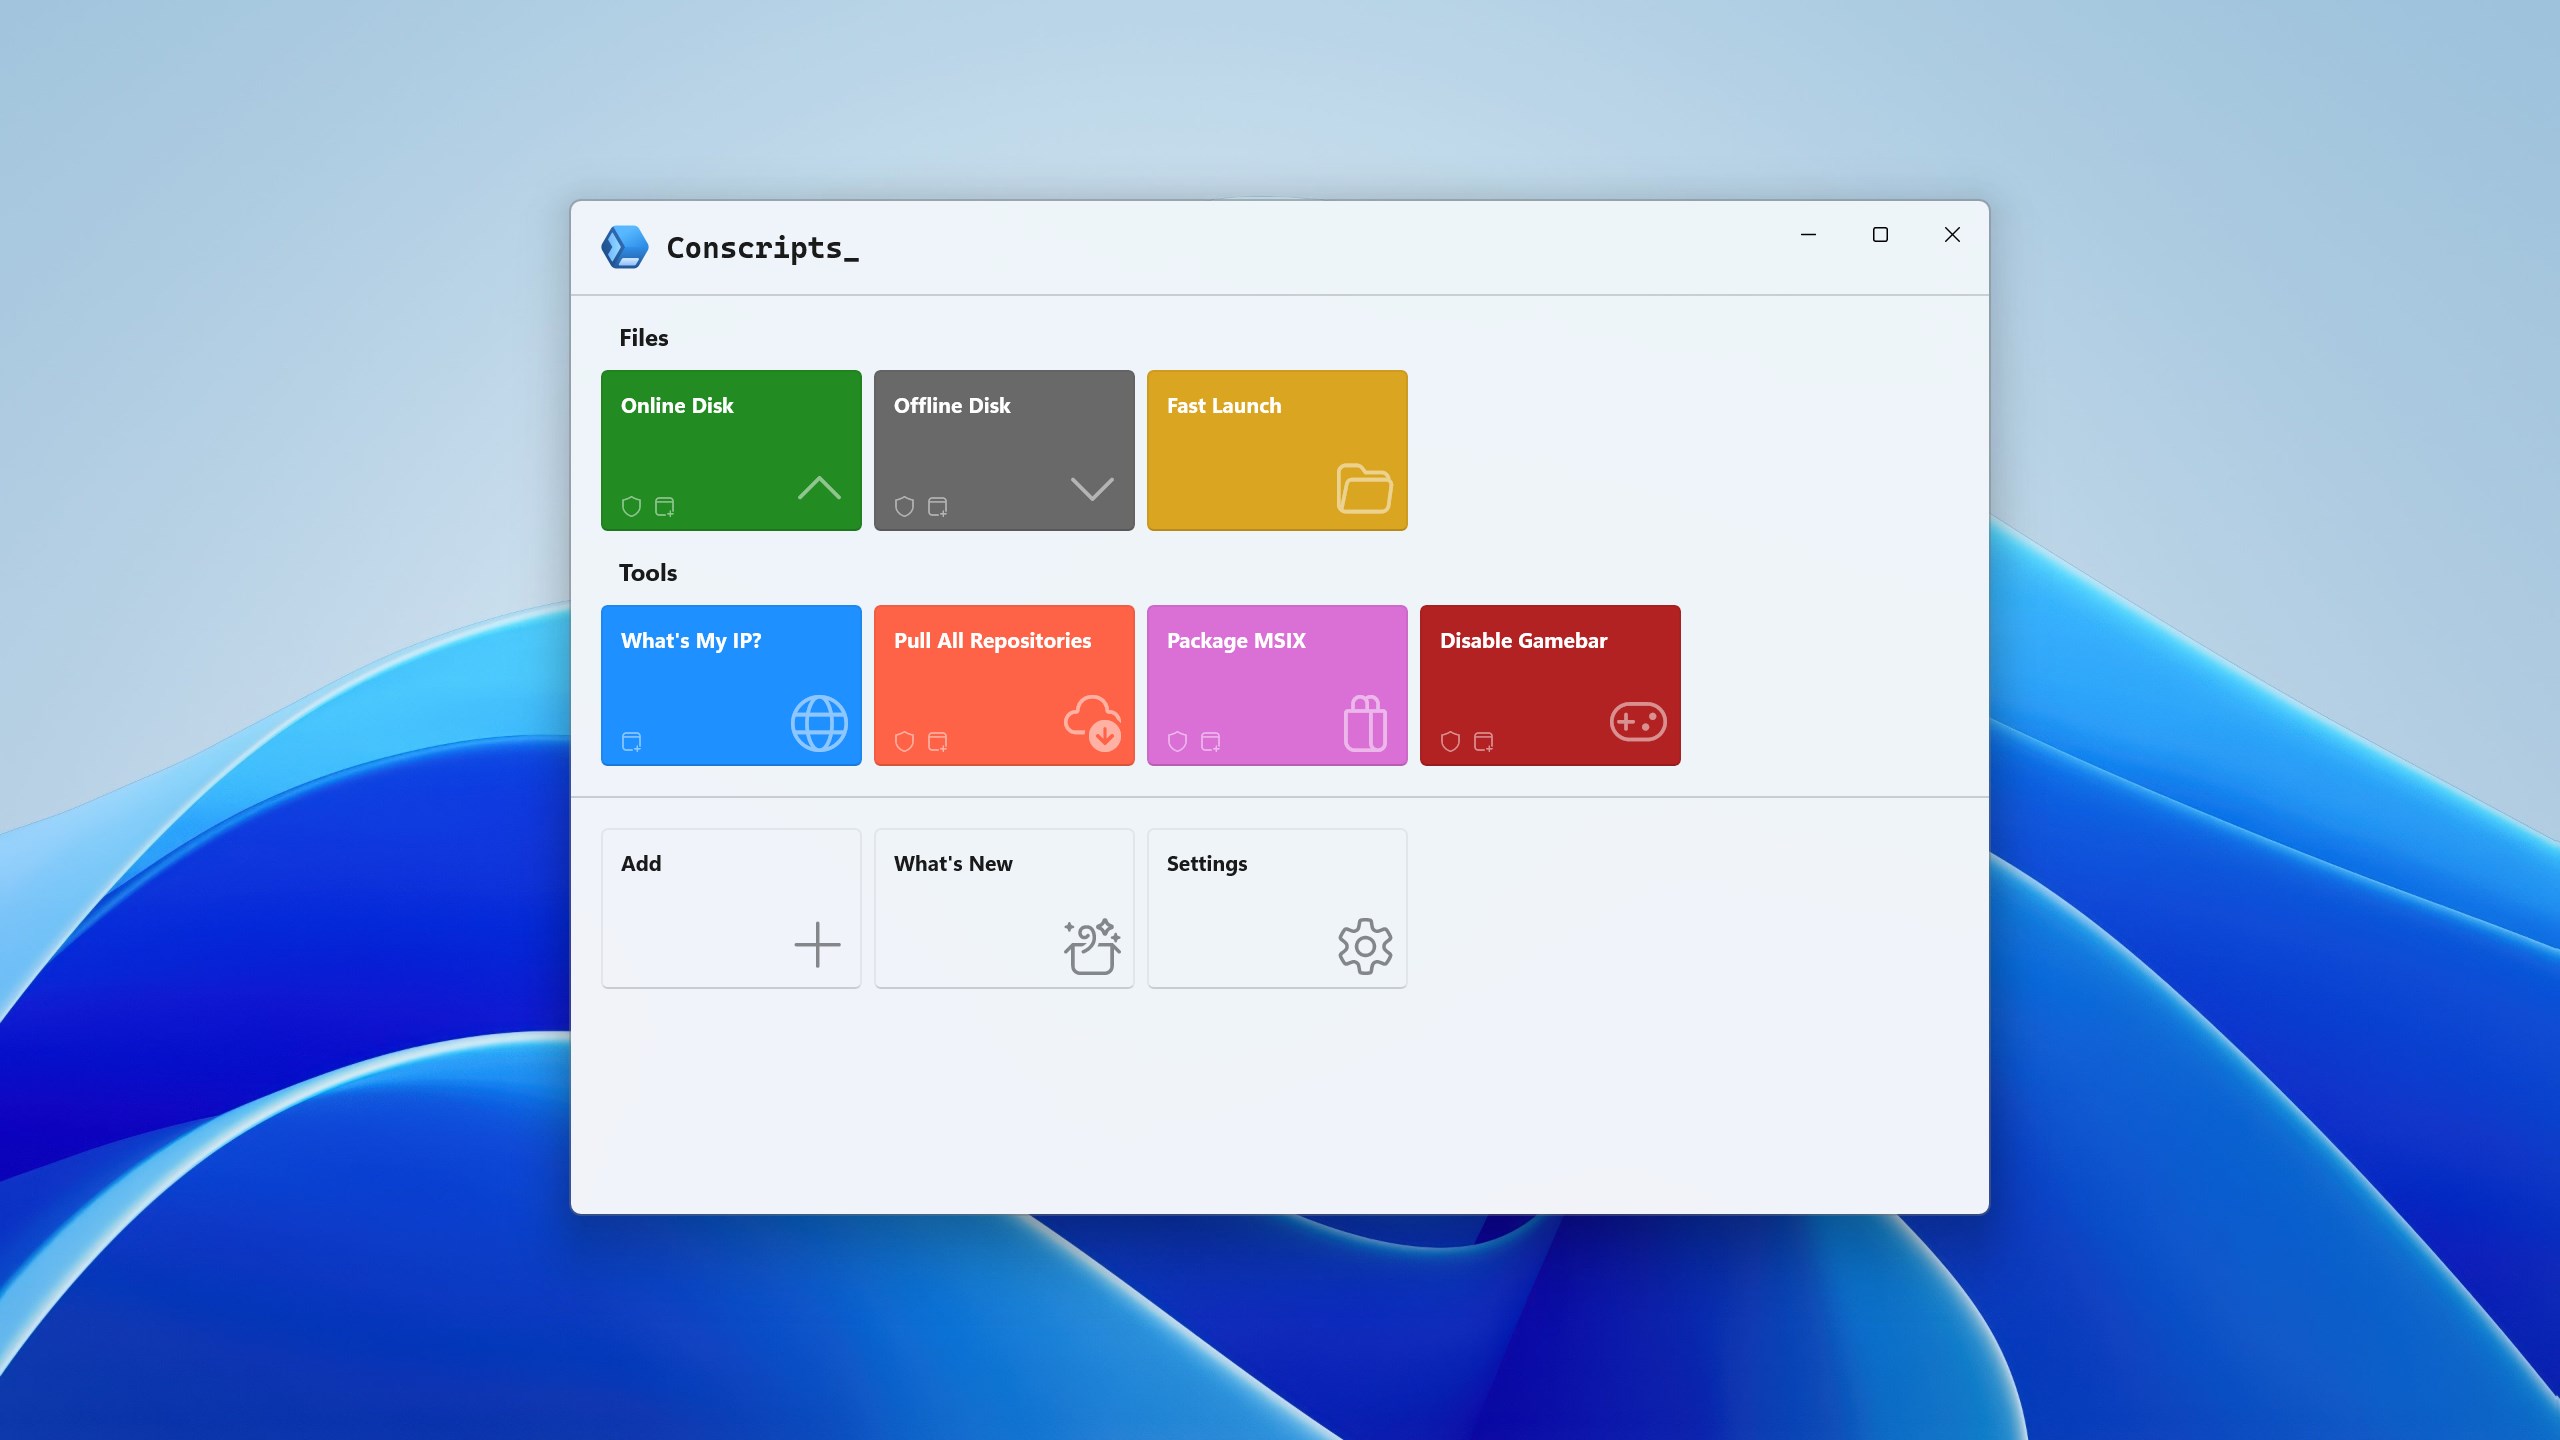Minimize the Conscripts window
The height and width of the screenshot is (1440, 2560).
1808,234
